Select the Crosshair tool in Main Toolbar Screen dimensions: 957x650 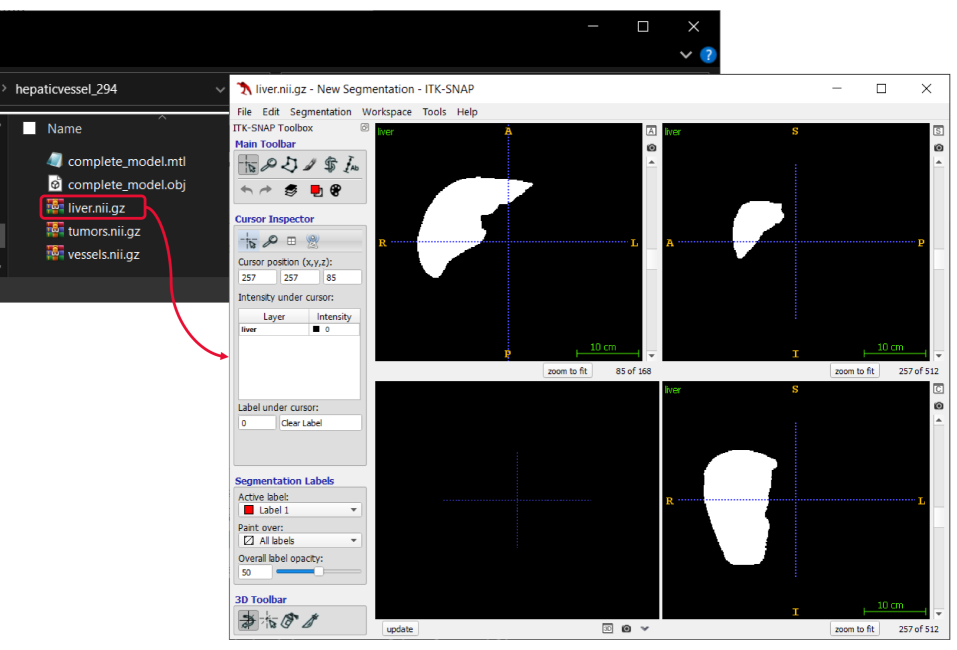pyautogui.click(x=247, y=165)
